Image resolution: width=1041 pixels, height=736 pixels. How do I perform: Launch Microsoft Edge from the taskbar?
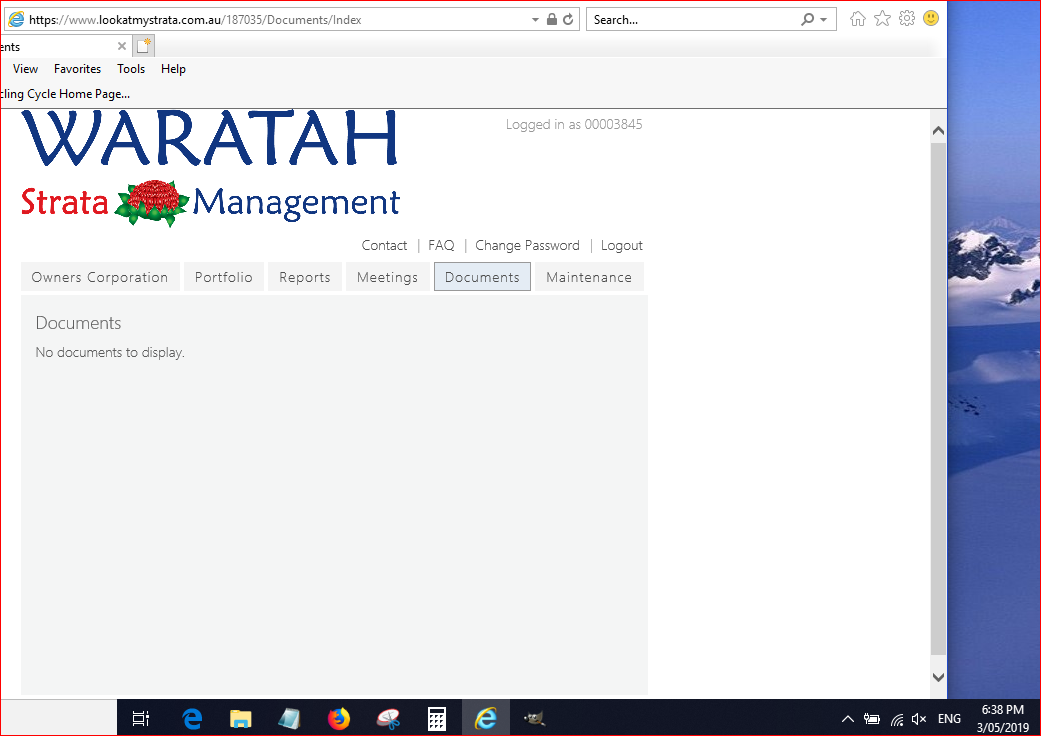tap(192, 718)
